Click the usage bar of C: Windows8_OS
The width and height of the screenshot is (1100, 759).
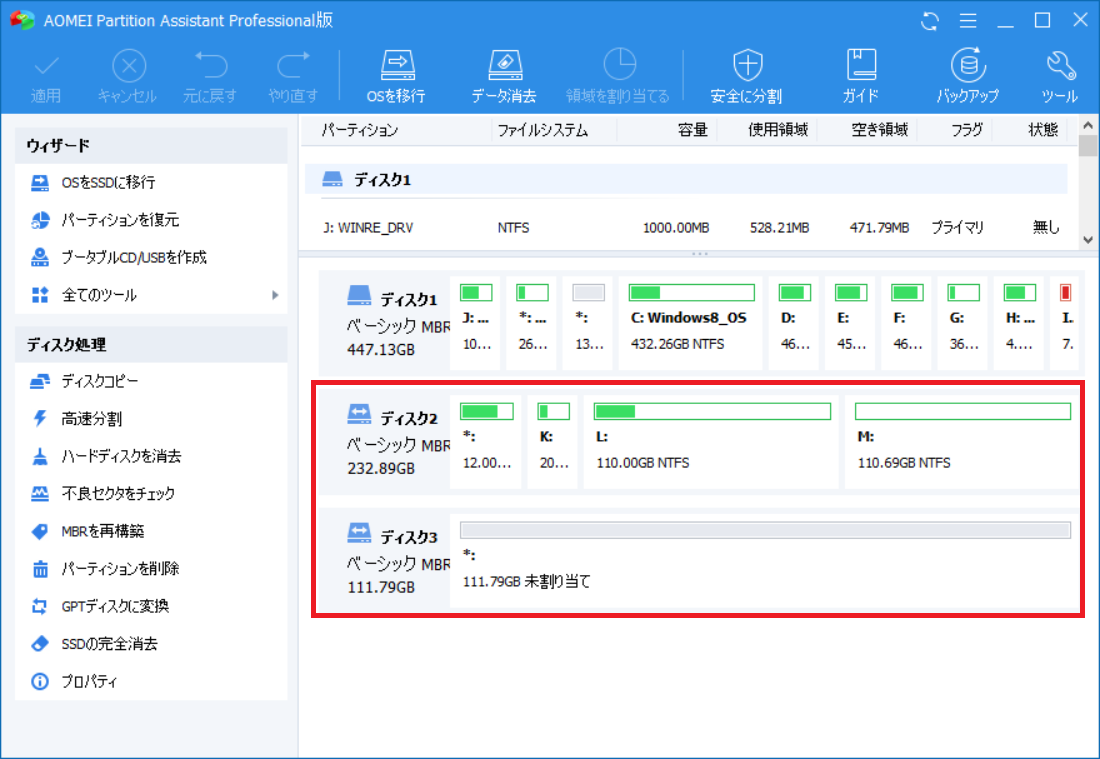point(692,293)
